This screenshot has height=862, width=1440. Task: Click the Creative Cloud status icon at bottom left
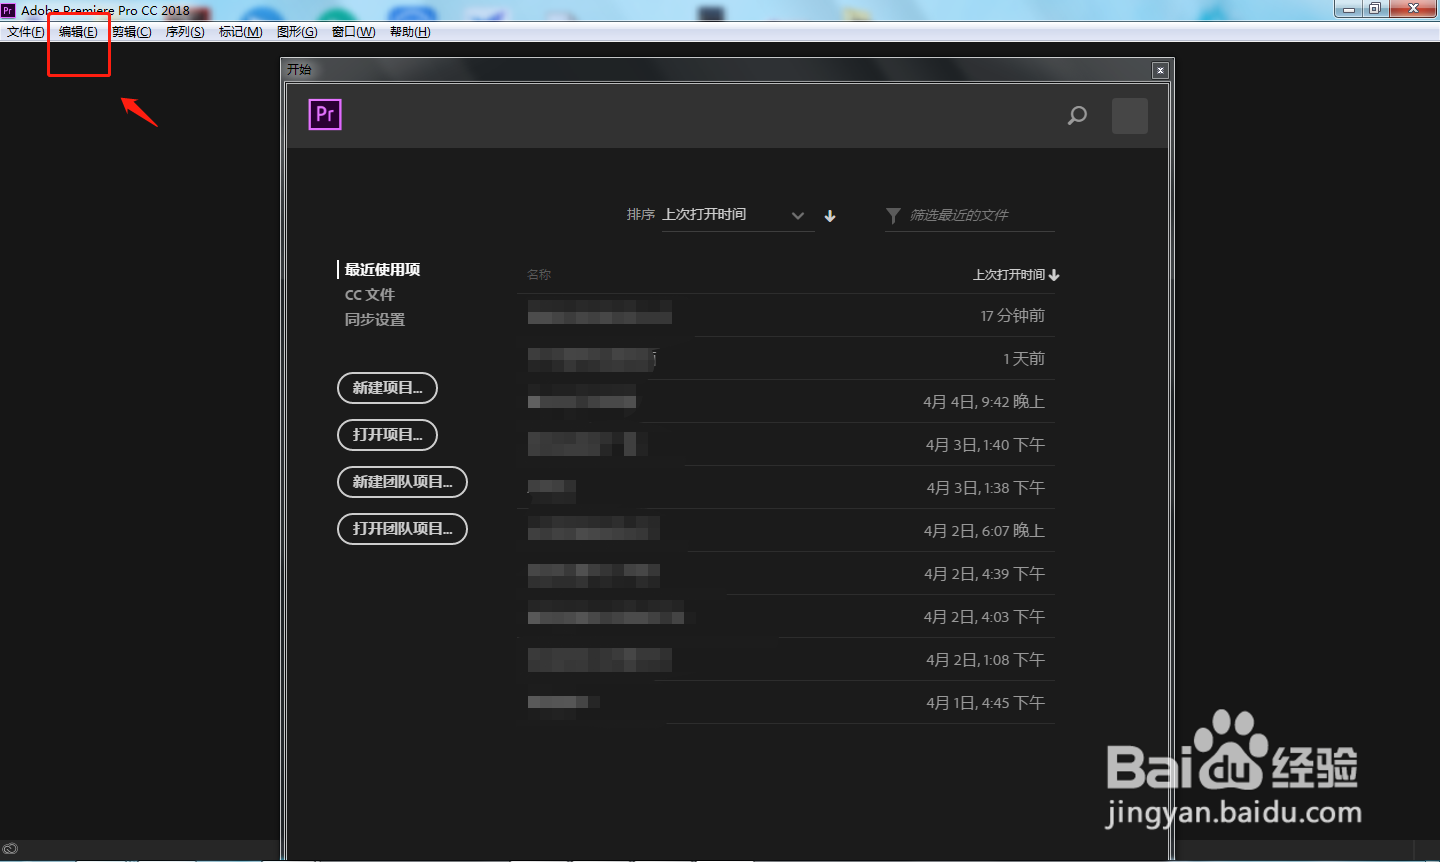(x=10, y=849)
